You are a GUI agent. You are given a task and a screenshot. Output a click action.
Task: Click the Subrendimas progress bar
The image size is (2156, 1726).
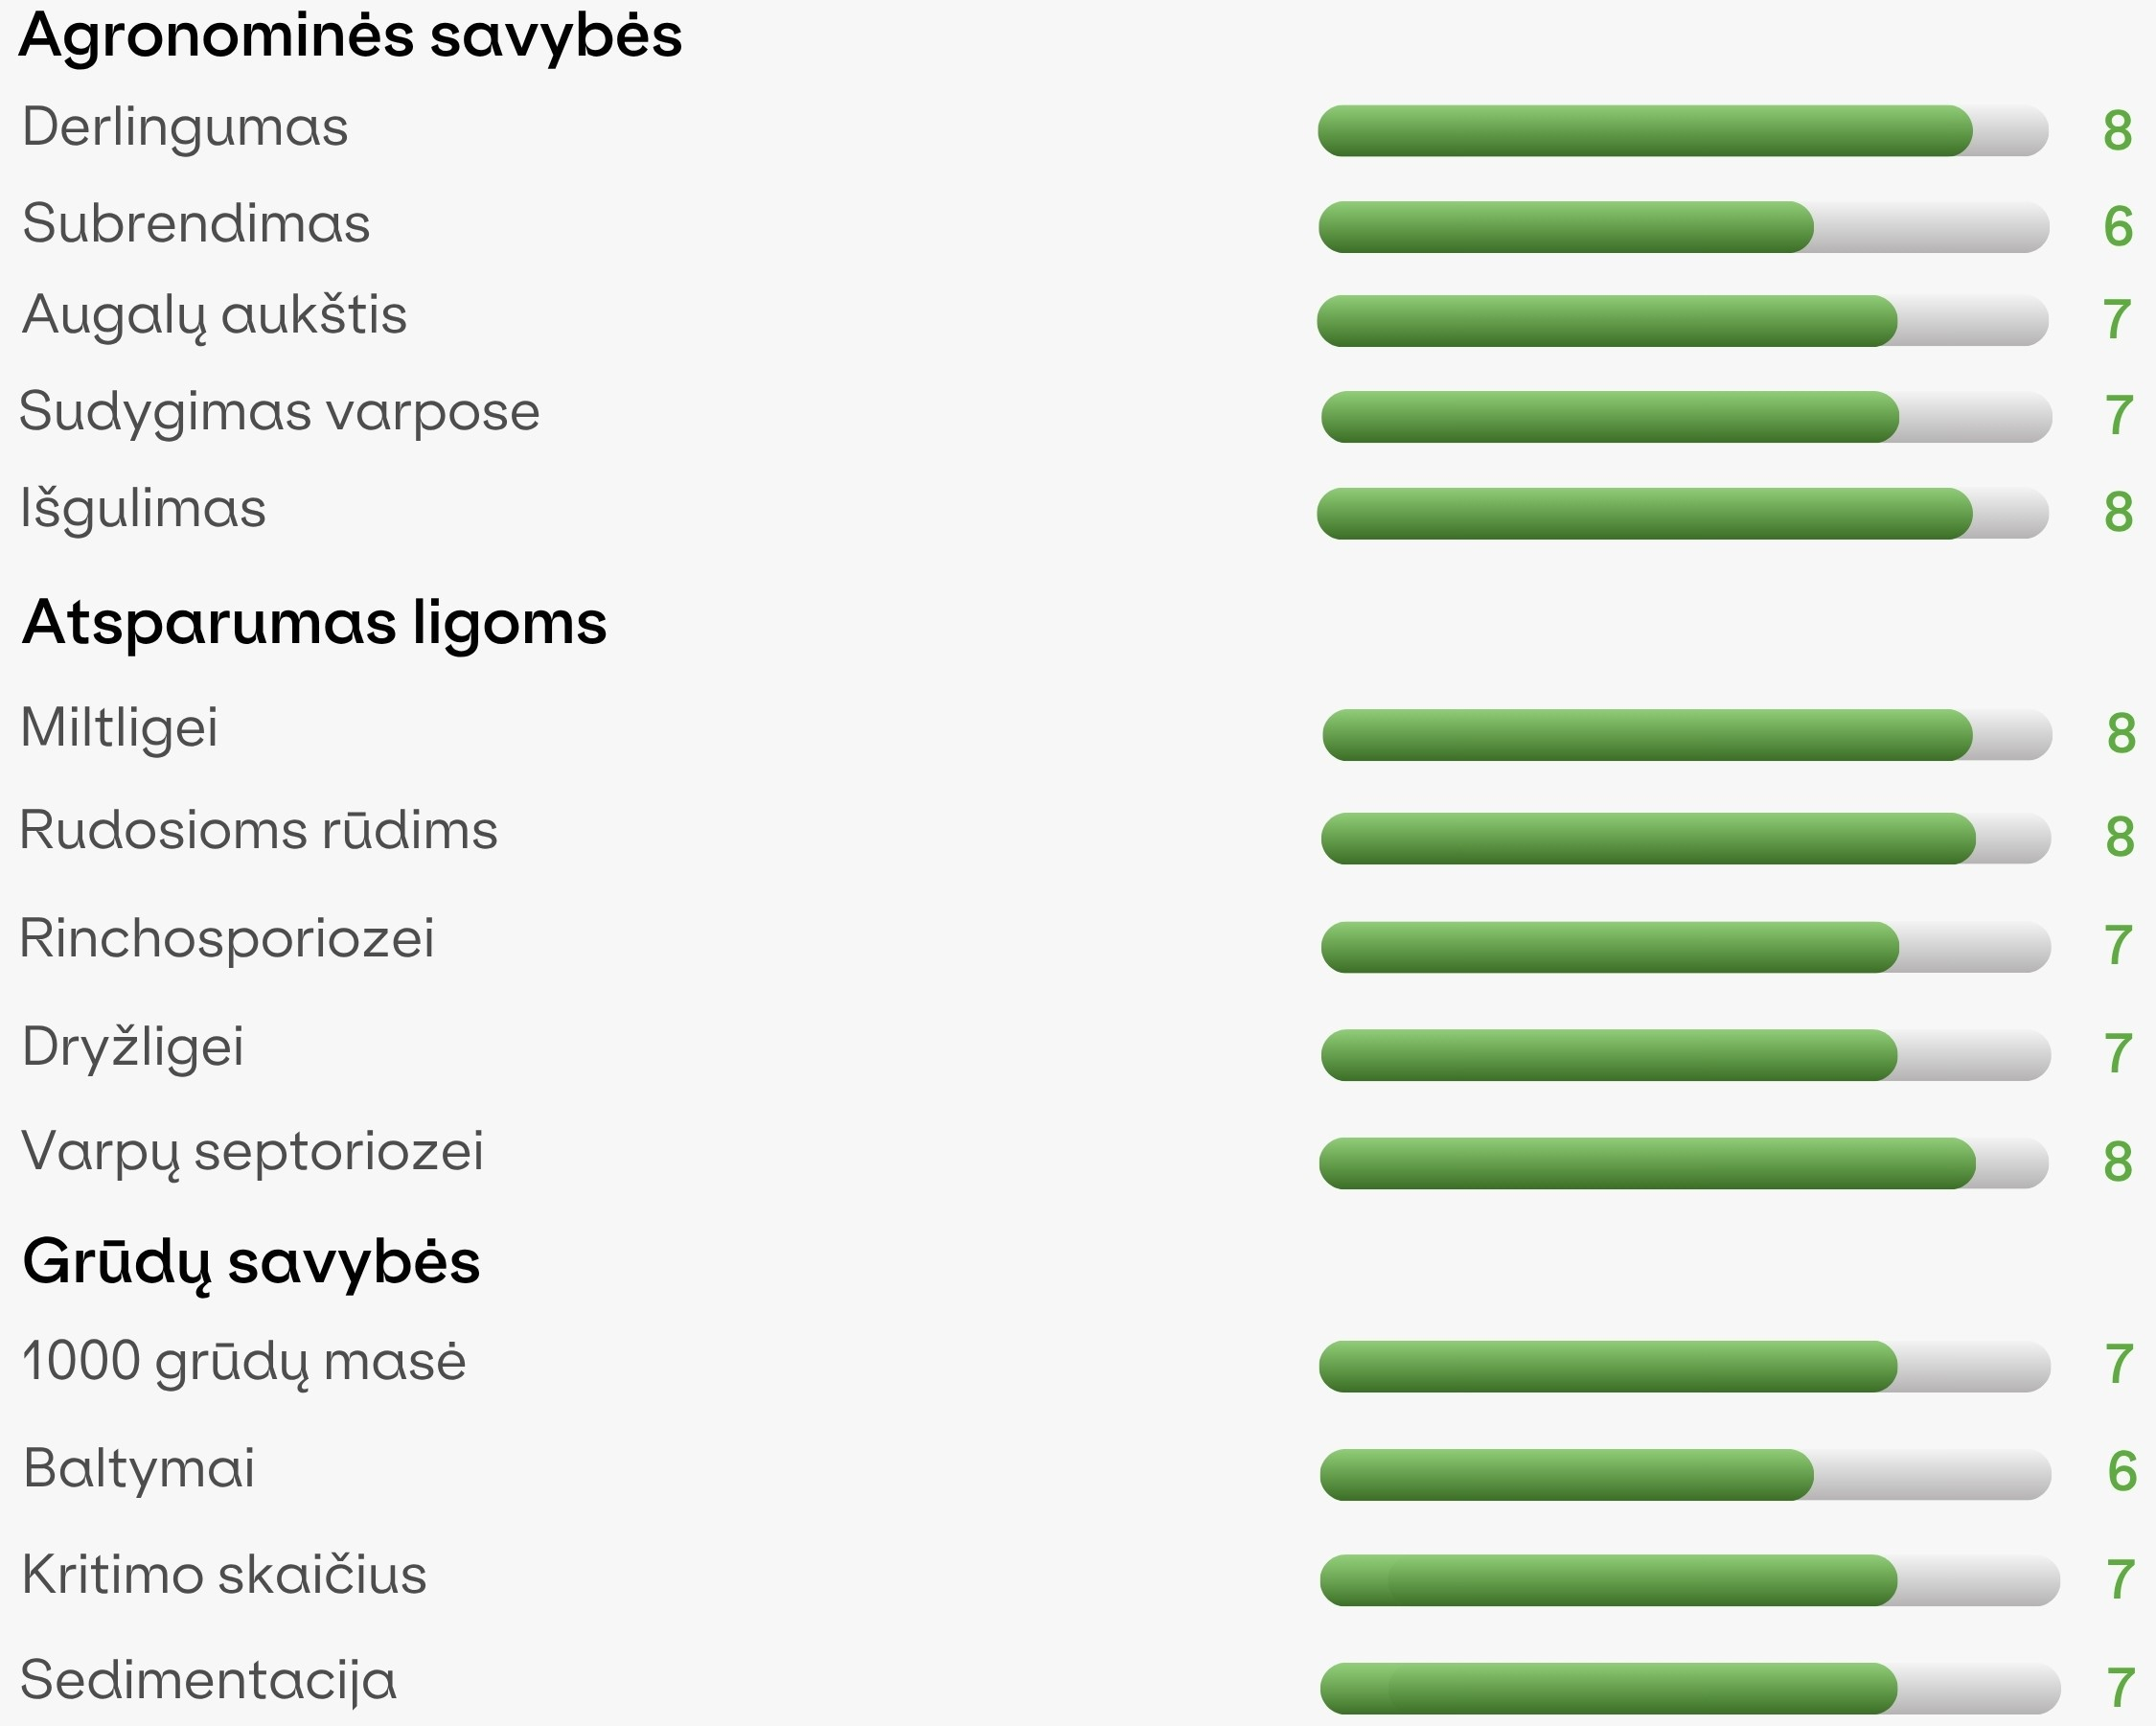pos(1684,227)
